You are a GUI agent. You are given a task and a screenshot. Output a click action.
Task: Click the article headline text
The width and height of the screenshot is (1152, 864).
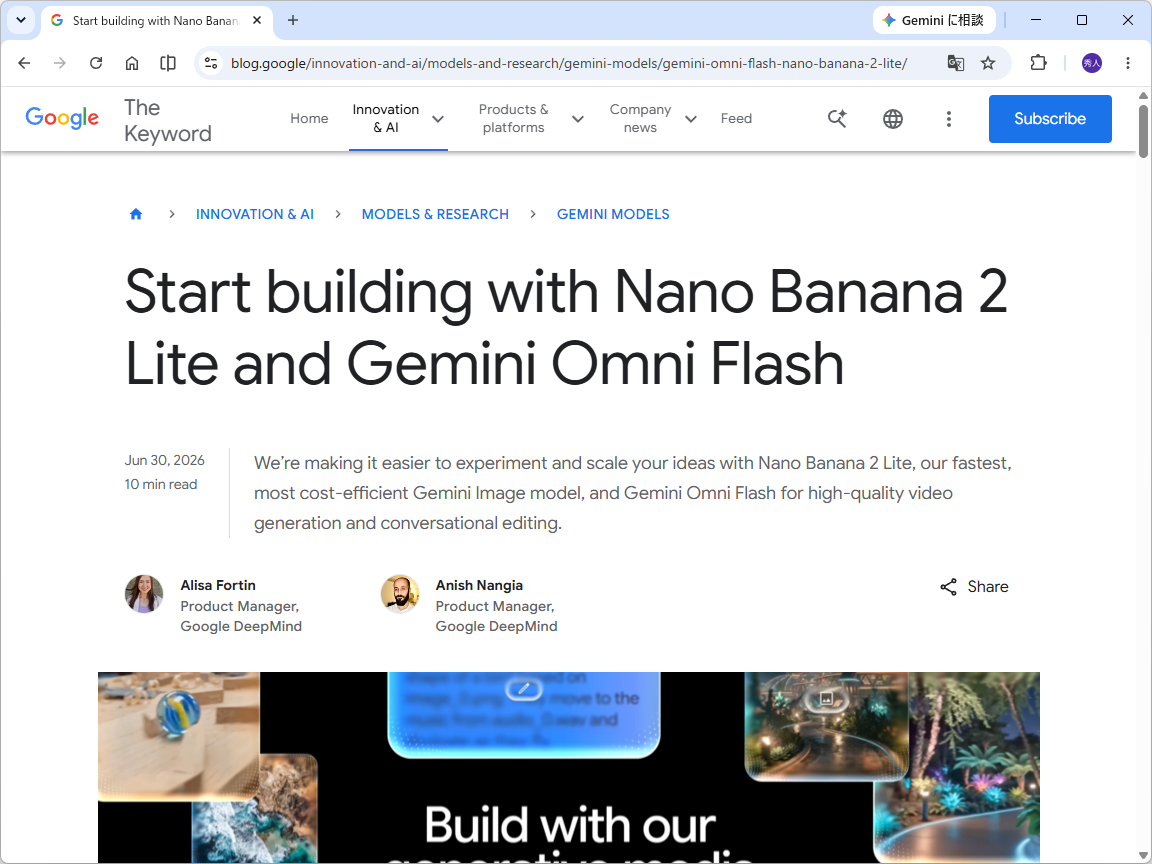(x=566, y=327)
